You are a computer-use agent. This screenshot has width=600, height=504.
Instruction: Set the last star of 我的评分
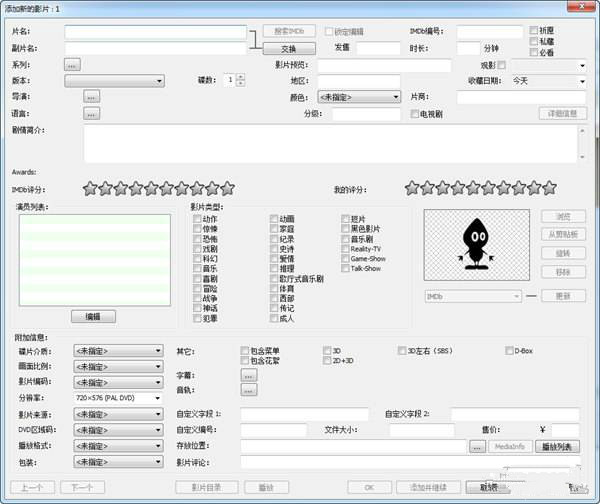point(549,188)
